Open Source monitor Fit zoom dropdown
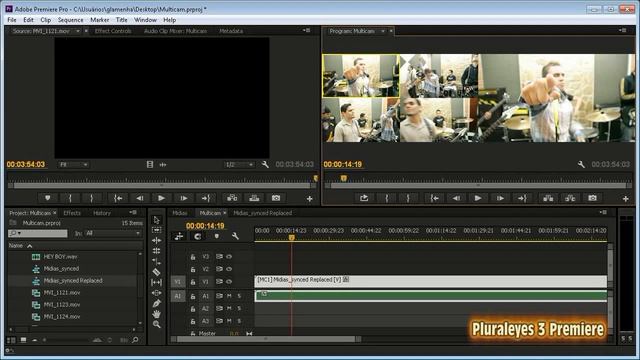The height and width of the screenshot is (360, 640). 73,164
